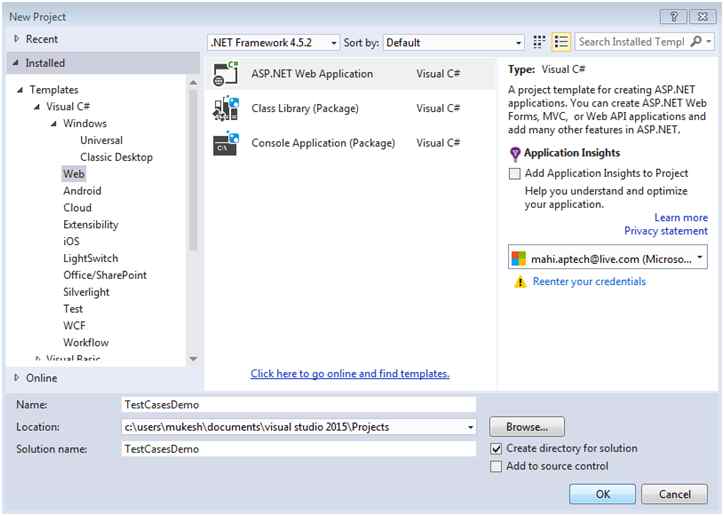724x516 pixels.
Task: Click the template tree scroll down arrow
Action: [x=193, y=359]
